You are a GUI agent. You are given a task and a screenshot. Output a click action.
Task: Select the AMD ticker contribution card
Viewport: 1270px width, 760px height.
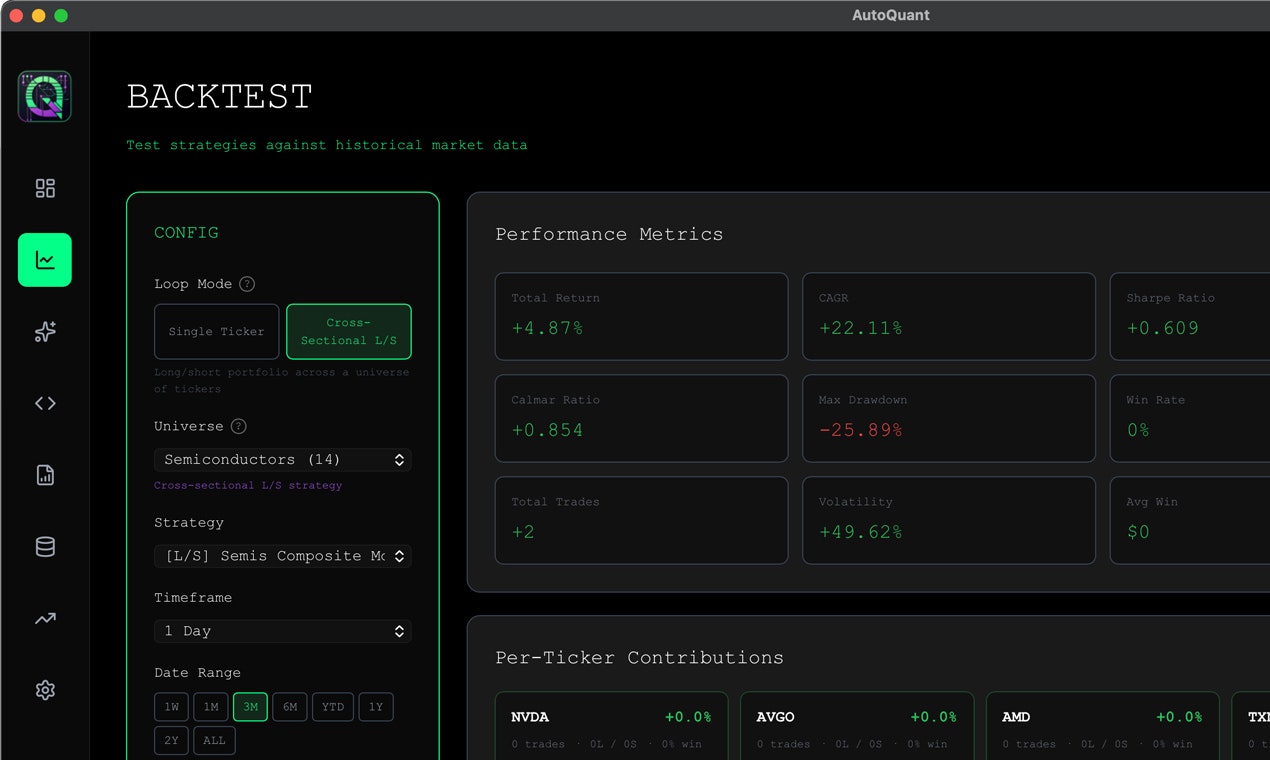point(1103,726)
